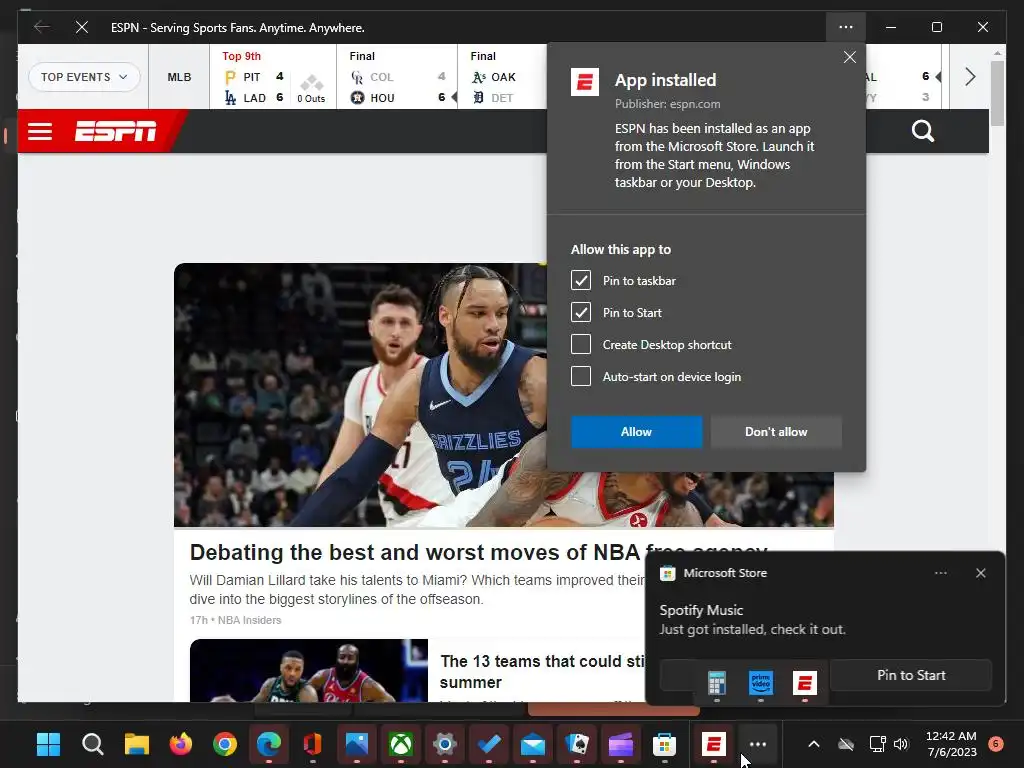Open the second article's thumbnail image
This screenshot has height=768, width=1024.
tap(309, 671)
